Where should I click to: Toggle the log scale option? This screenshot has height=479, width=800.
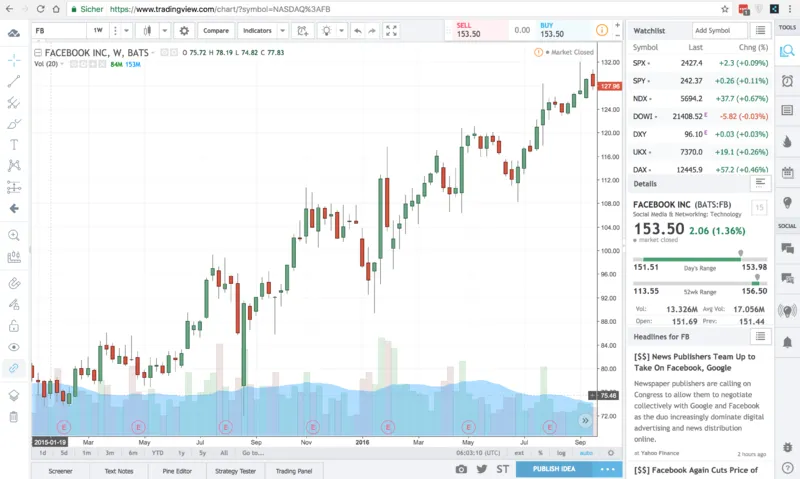click(561, 453)
